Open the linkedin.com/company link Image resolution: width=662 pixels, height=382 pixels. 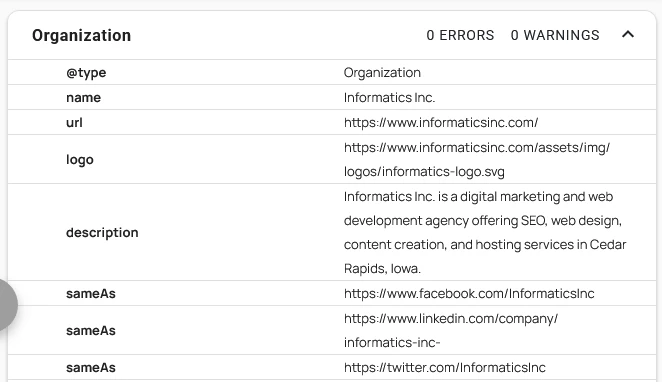[451, 331]
